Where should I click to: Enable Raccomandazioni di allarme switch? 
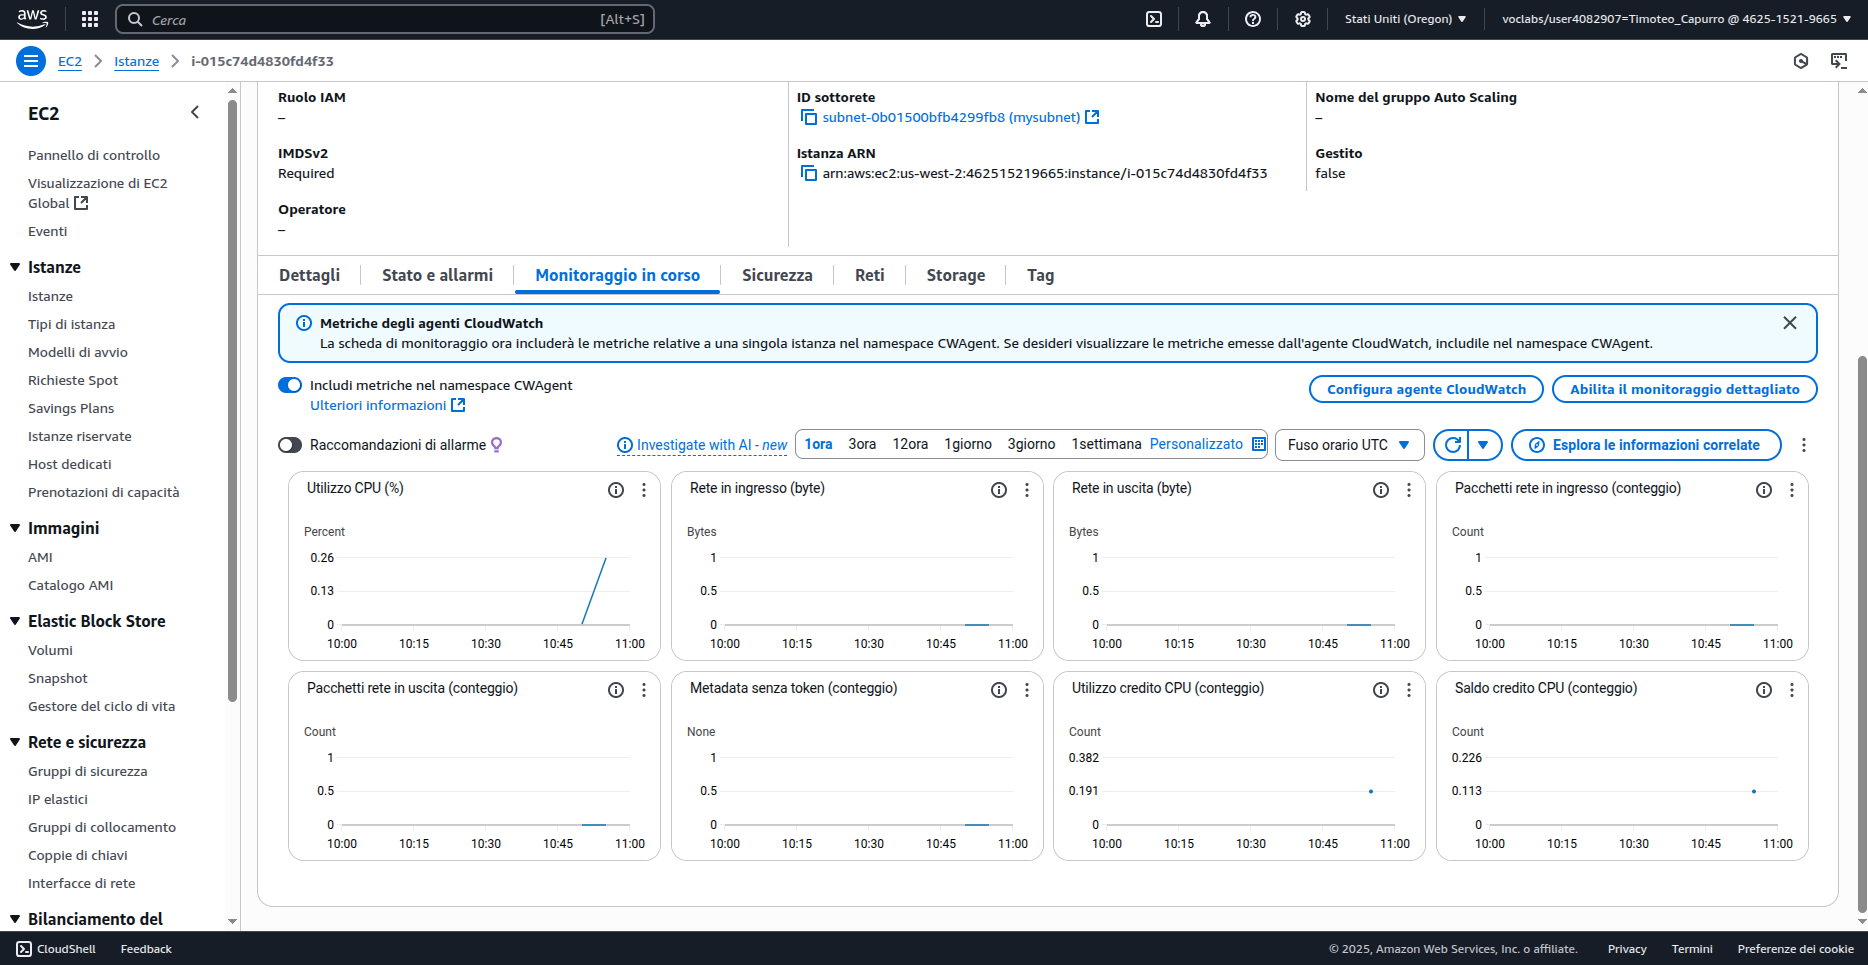[290, 445]
